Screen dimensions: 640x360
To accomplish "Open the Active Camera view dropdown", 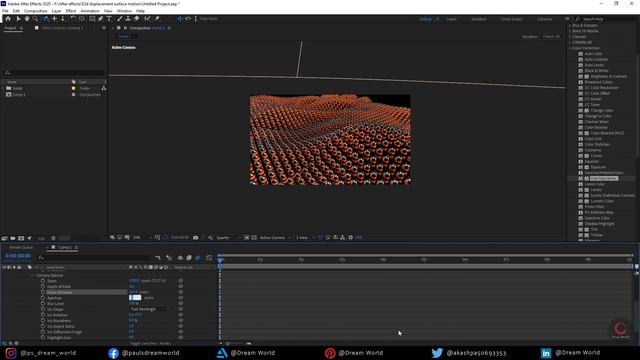I will pos(276,238).
